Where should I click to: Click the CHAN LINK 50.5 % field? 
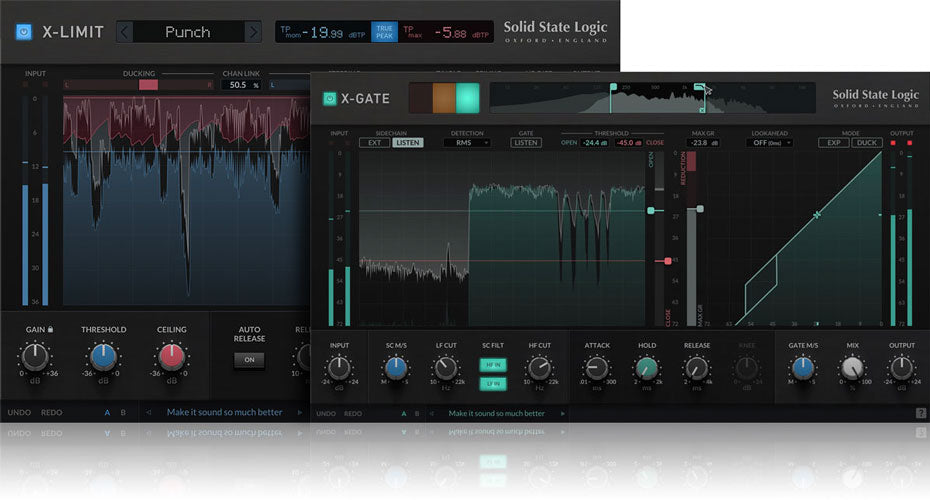(241, 85)
